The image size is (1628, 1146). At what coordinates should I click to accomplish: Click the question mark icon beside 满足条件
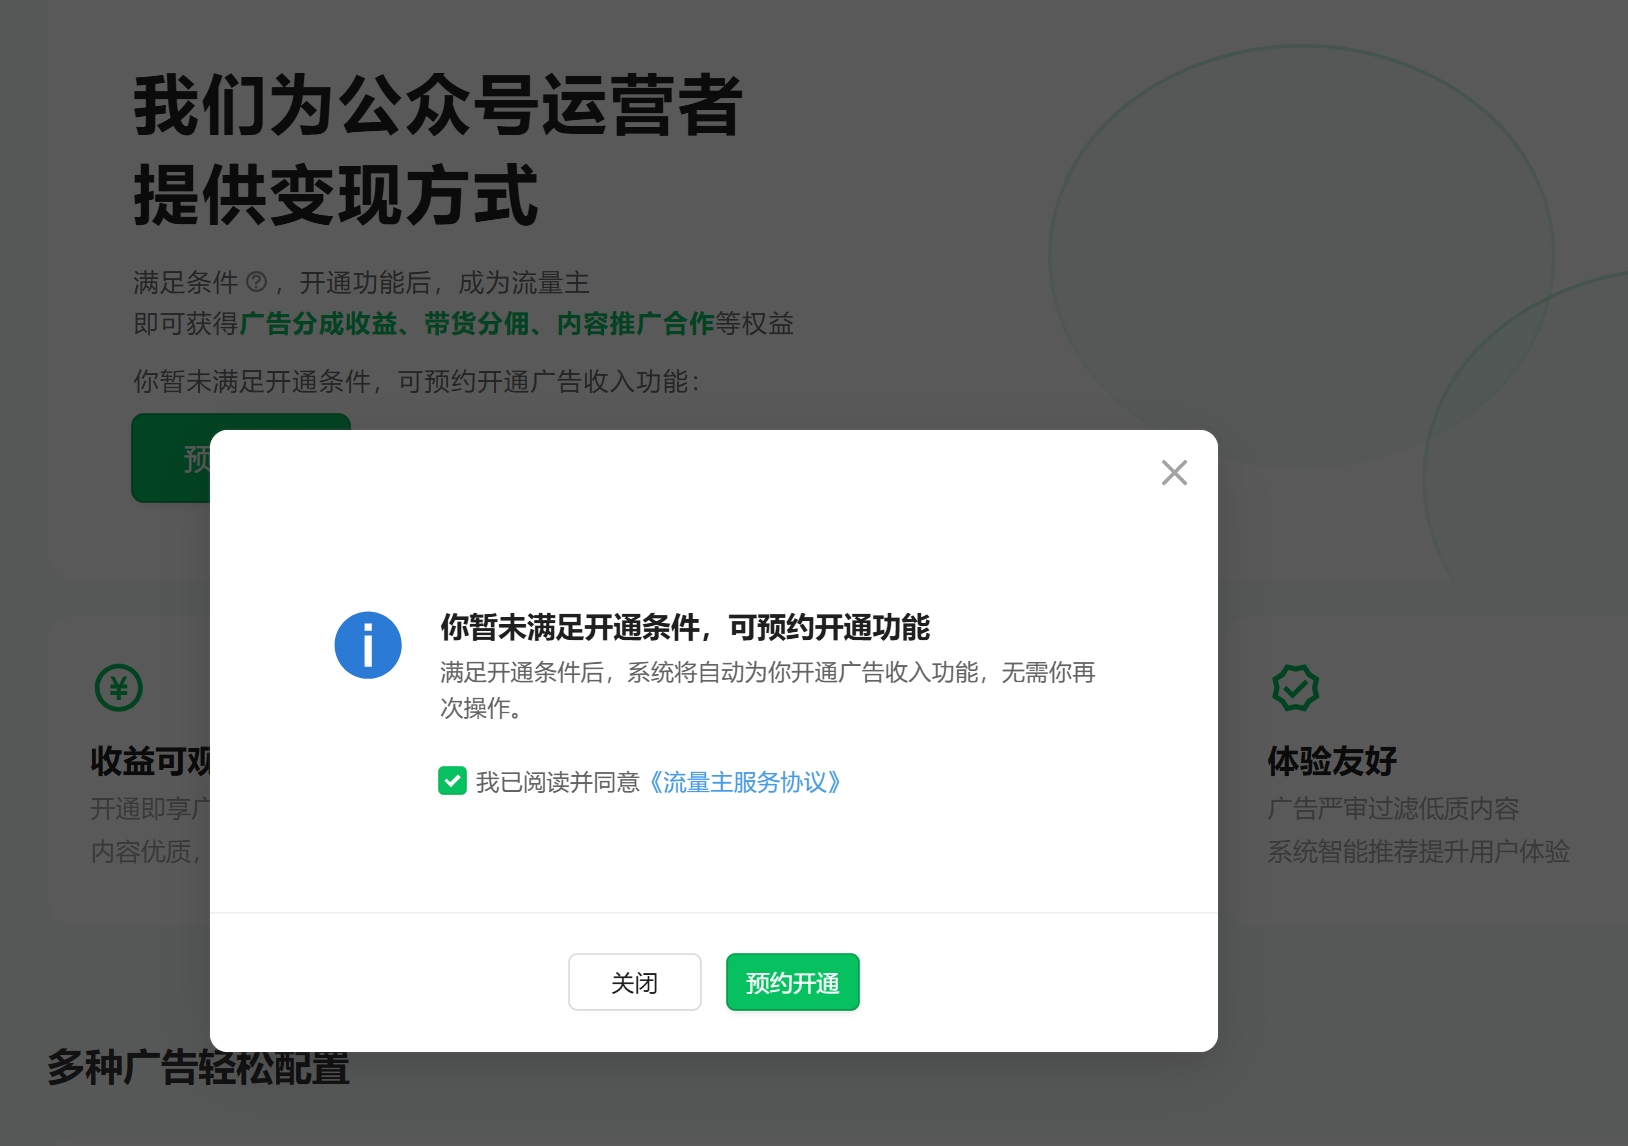256,282
